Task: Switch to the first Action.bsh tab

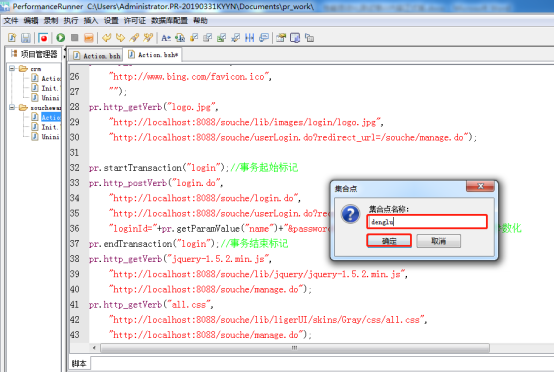Action: [x=97, y=56]
